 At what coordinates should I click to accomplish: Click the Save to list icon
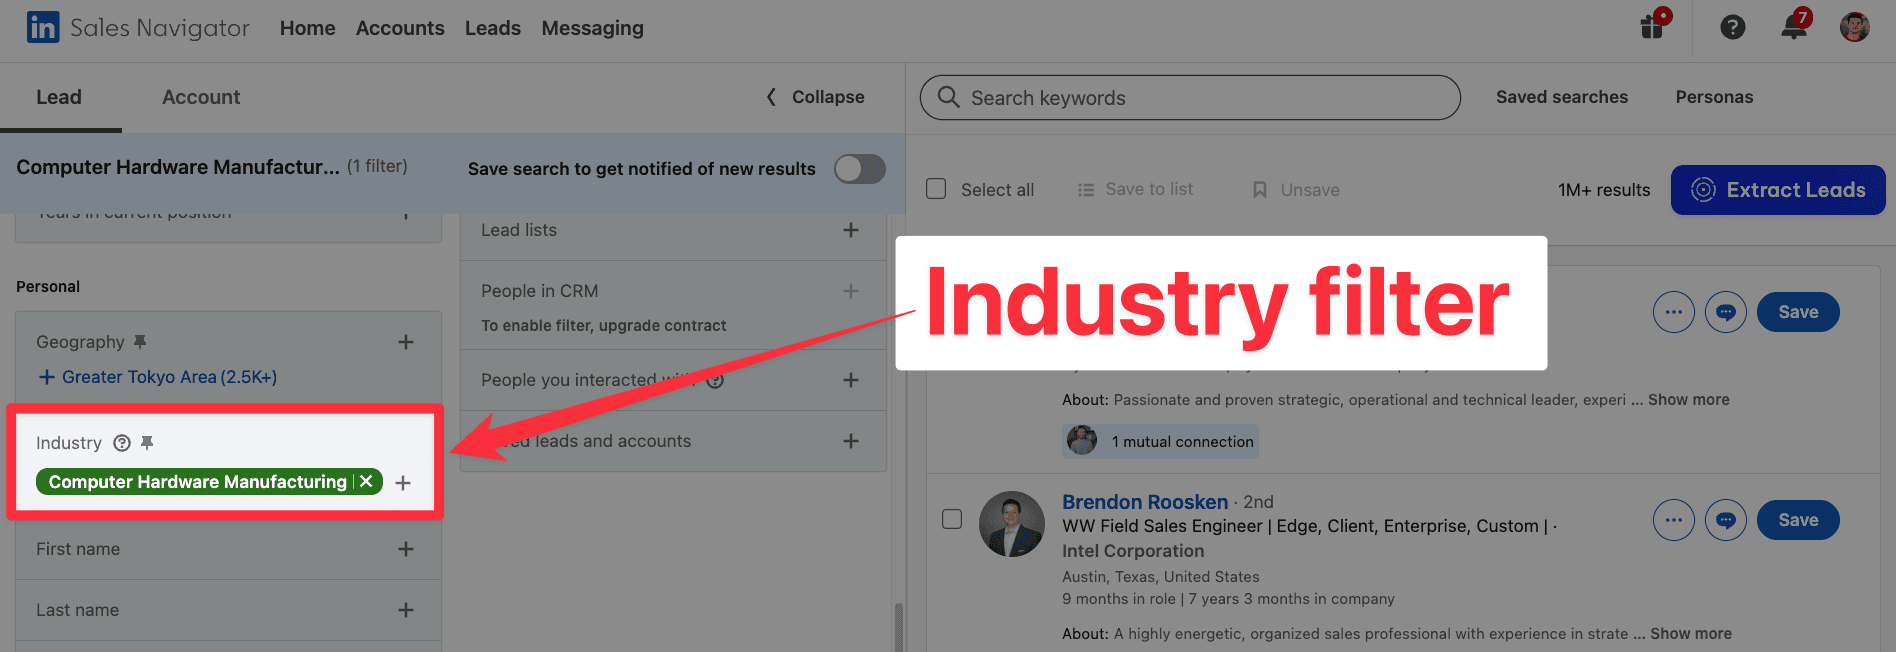(x=1086, y=190)
